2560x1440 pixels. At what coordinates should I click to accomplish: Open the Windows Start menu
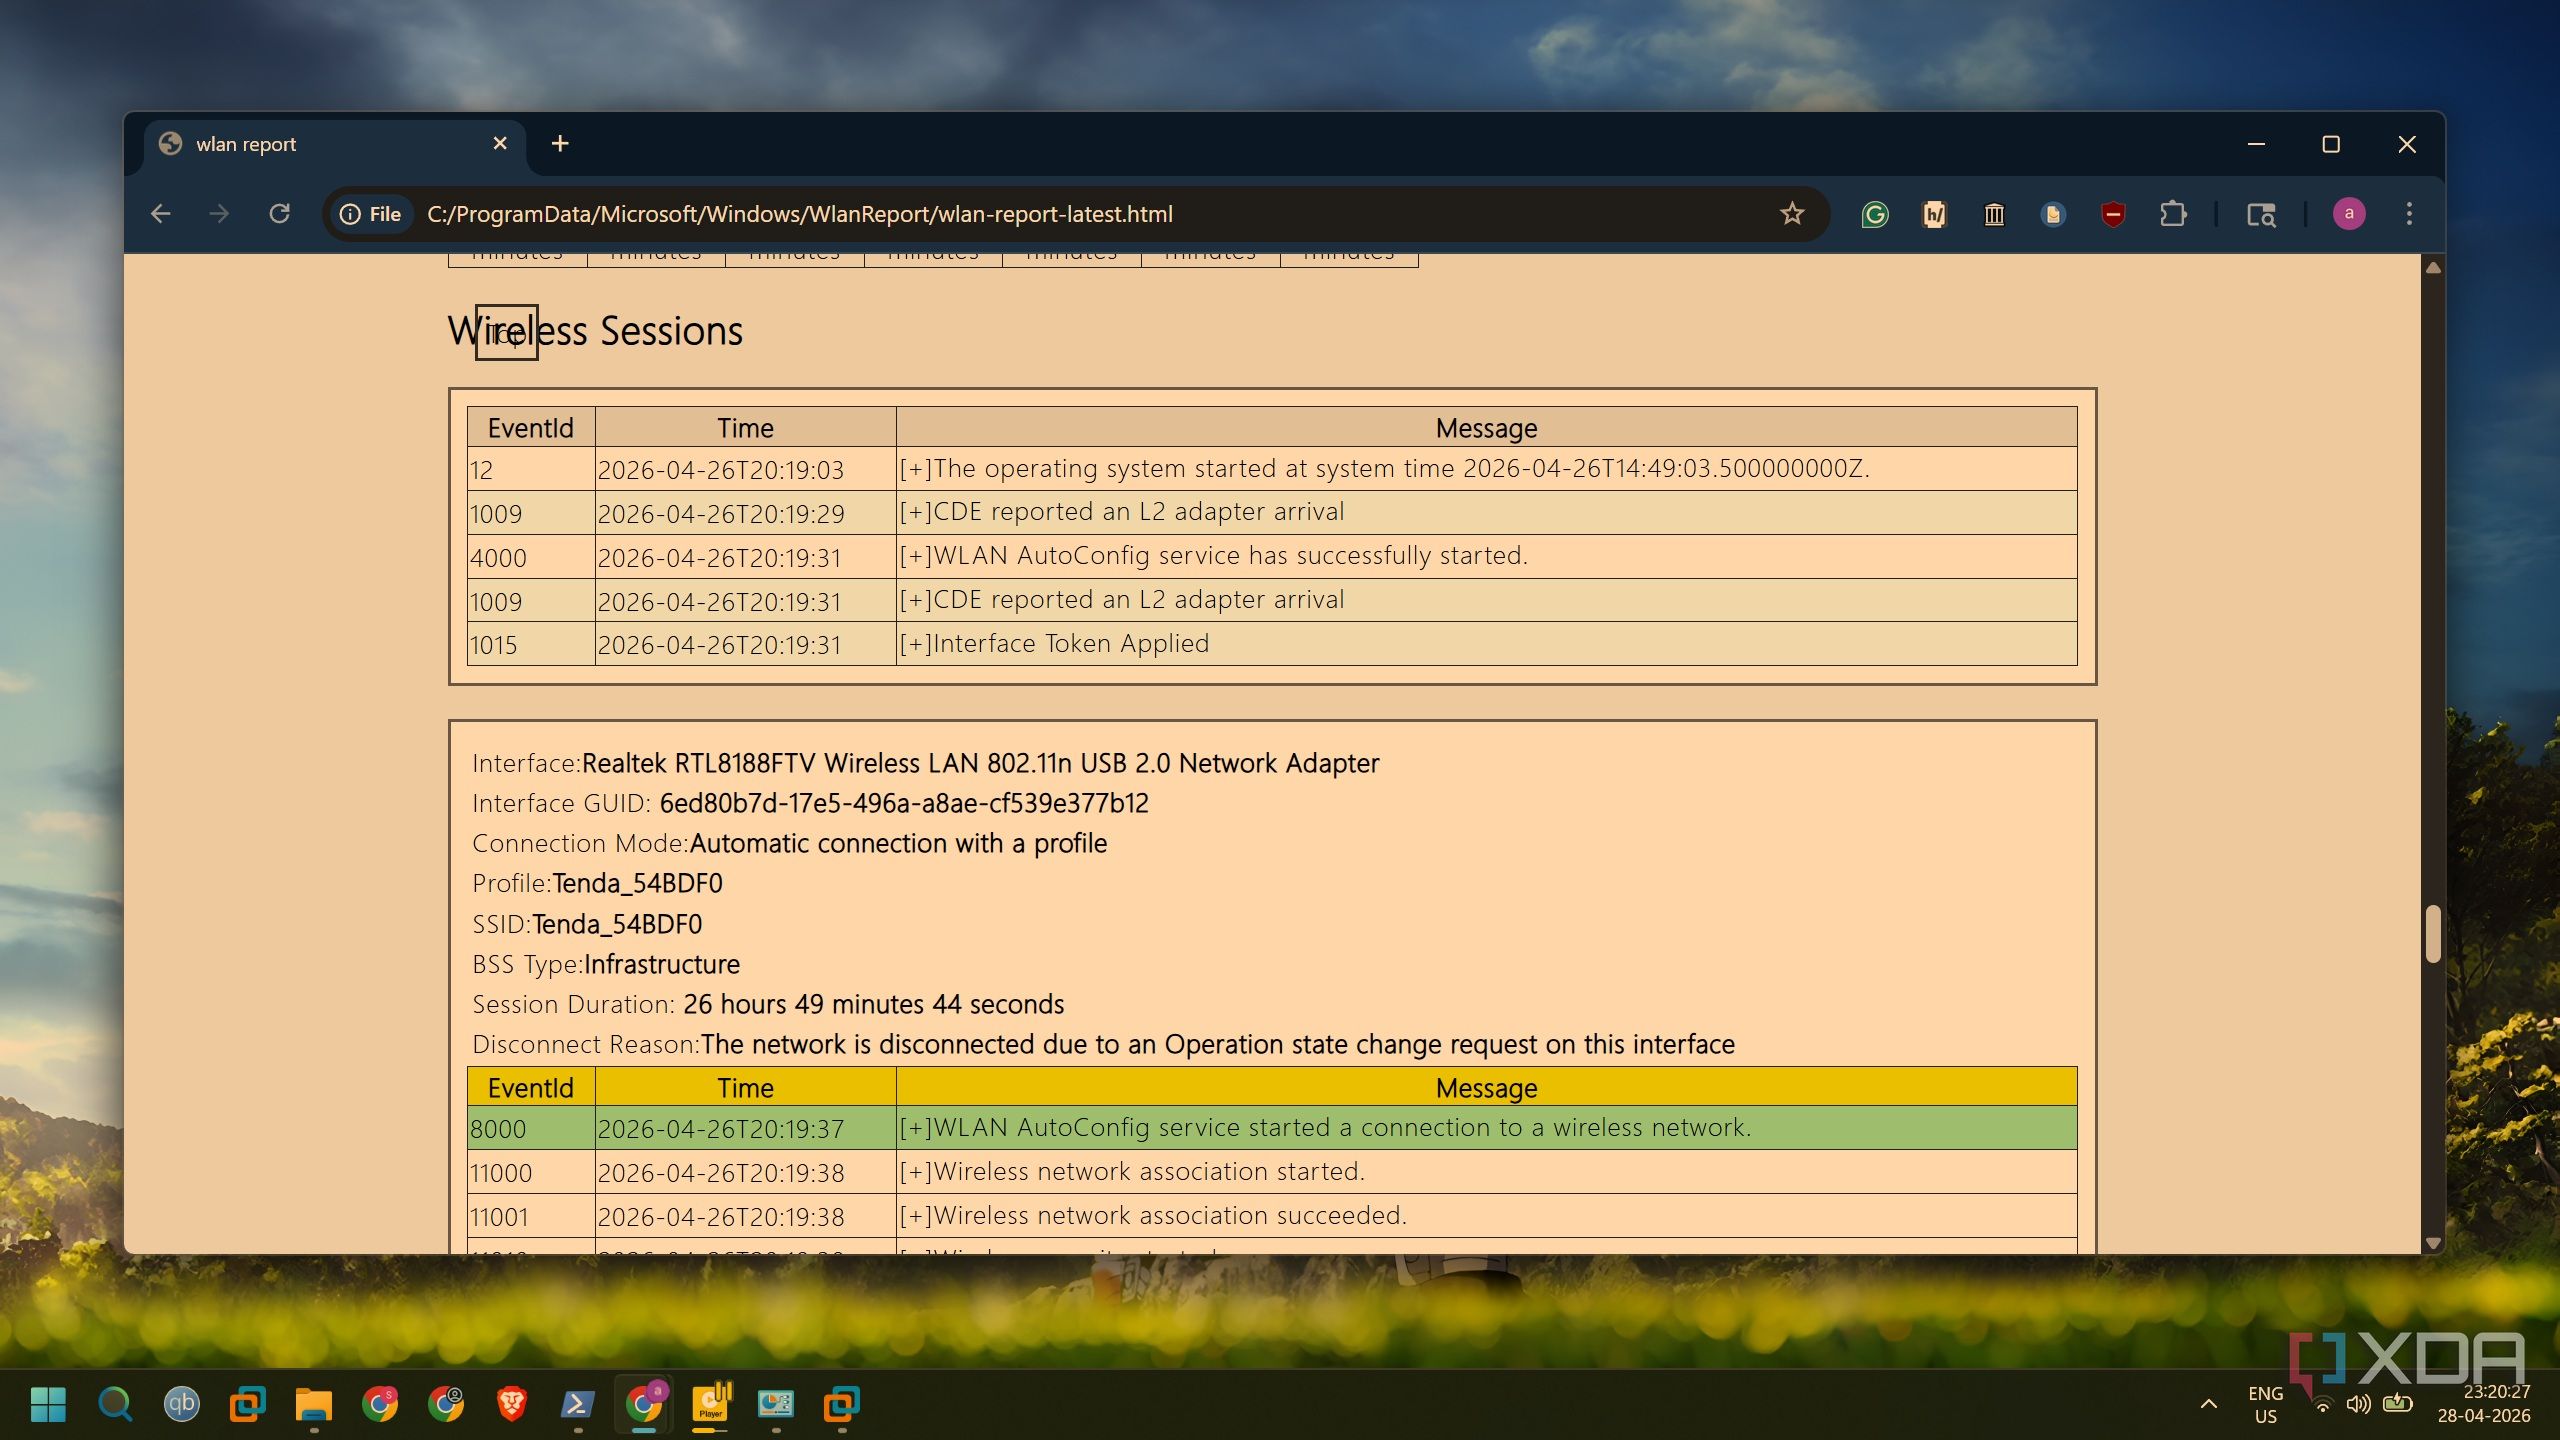48,1404
